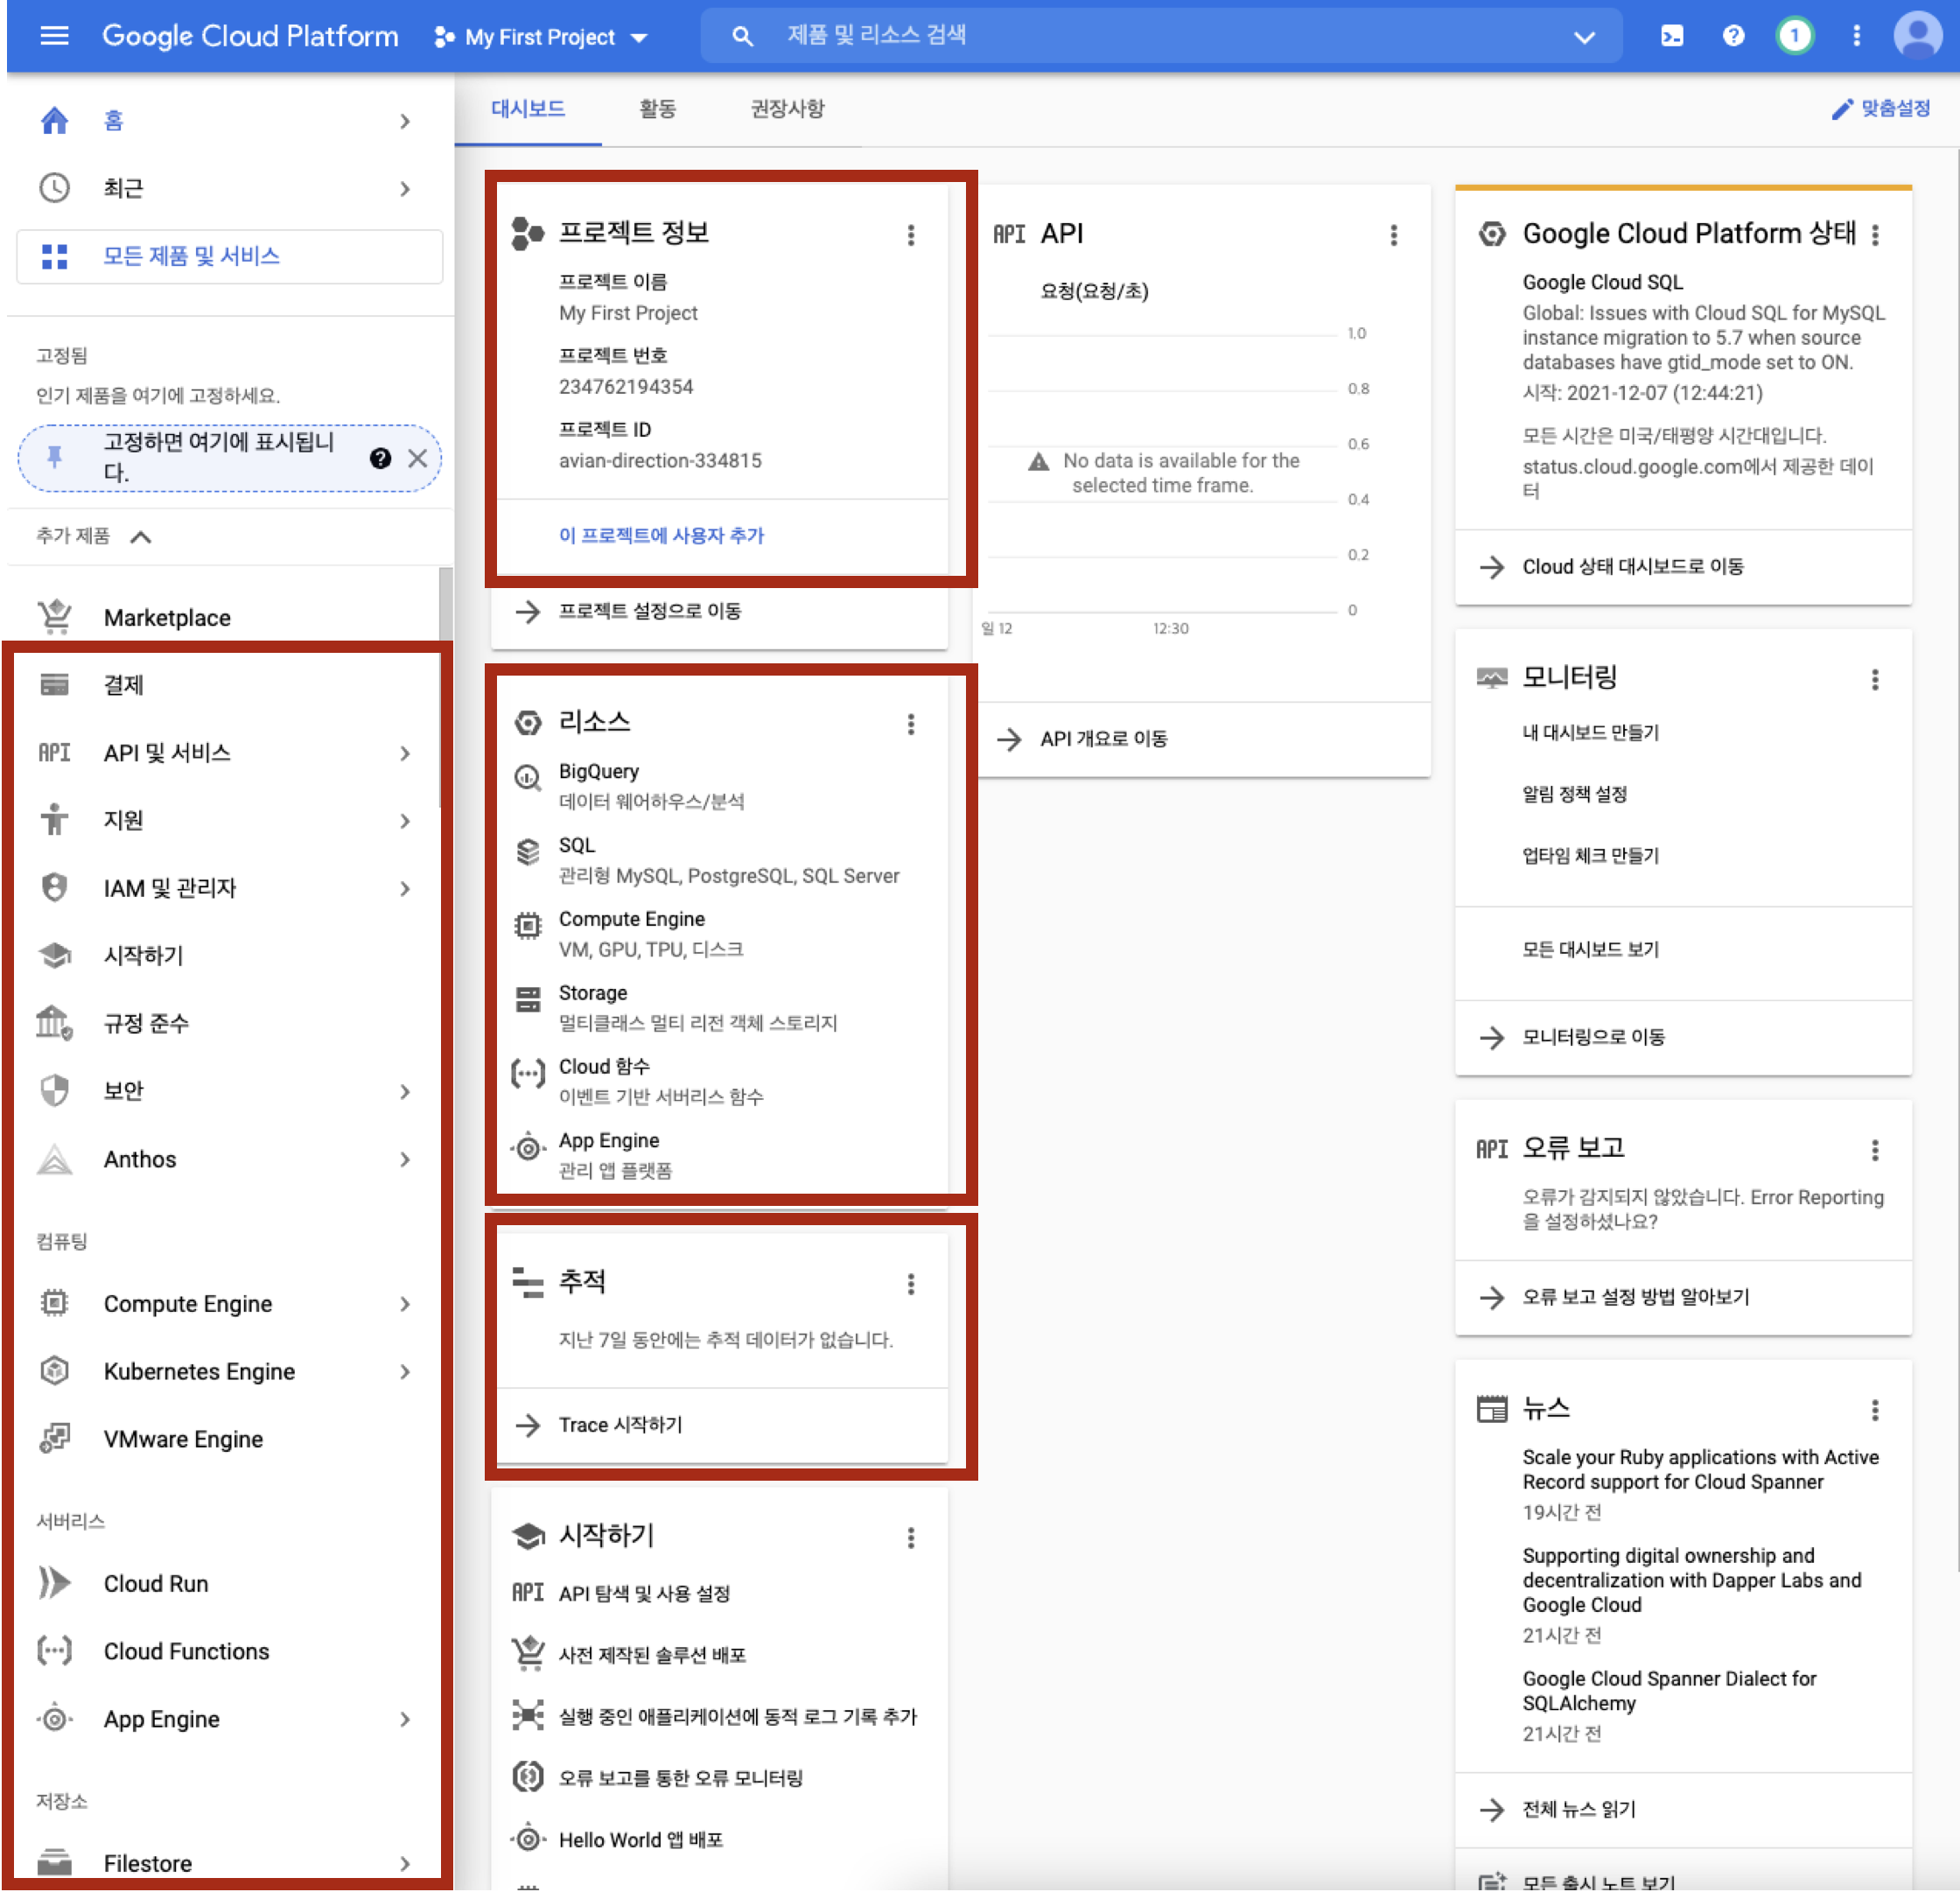Click the 맞춤설정 customize button

click(1880, 108)
